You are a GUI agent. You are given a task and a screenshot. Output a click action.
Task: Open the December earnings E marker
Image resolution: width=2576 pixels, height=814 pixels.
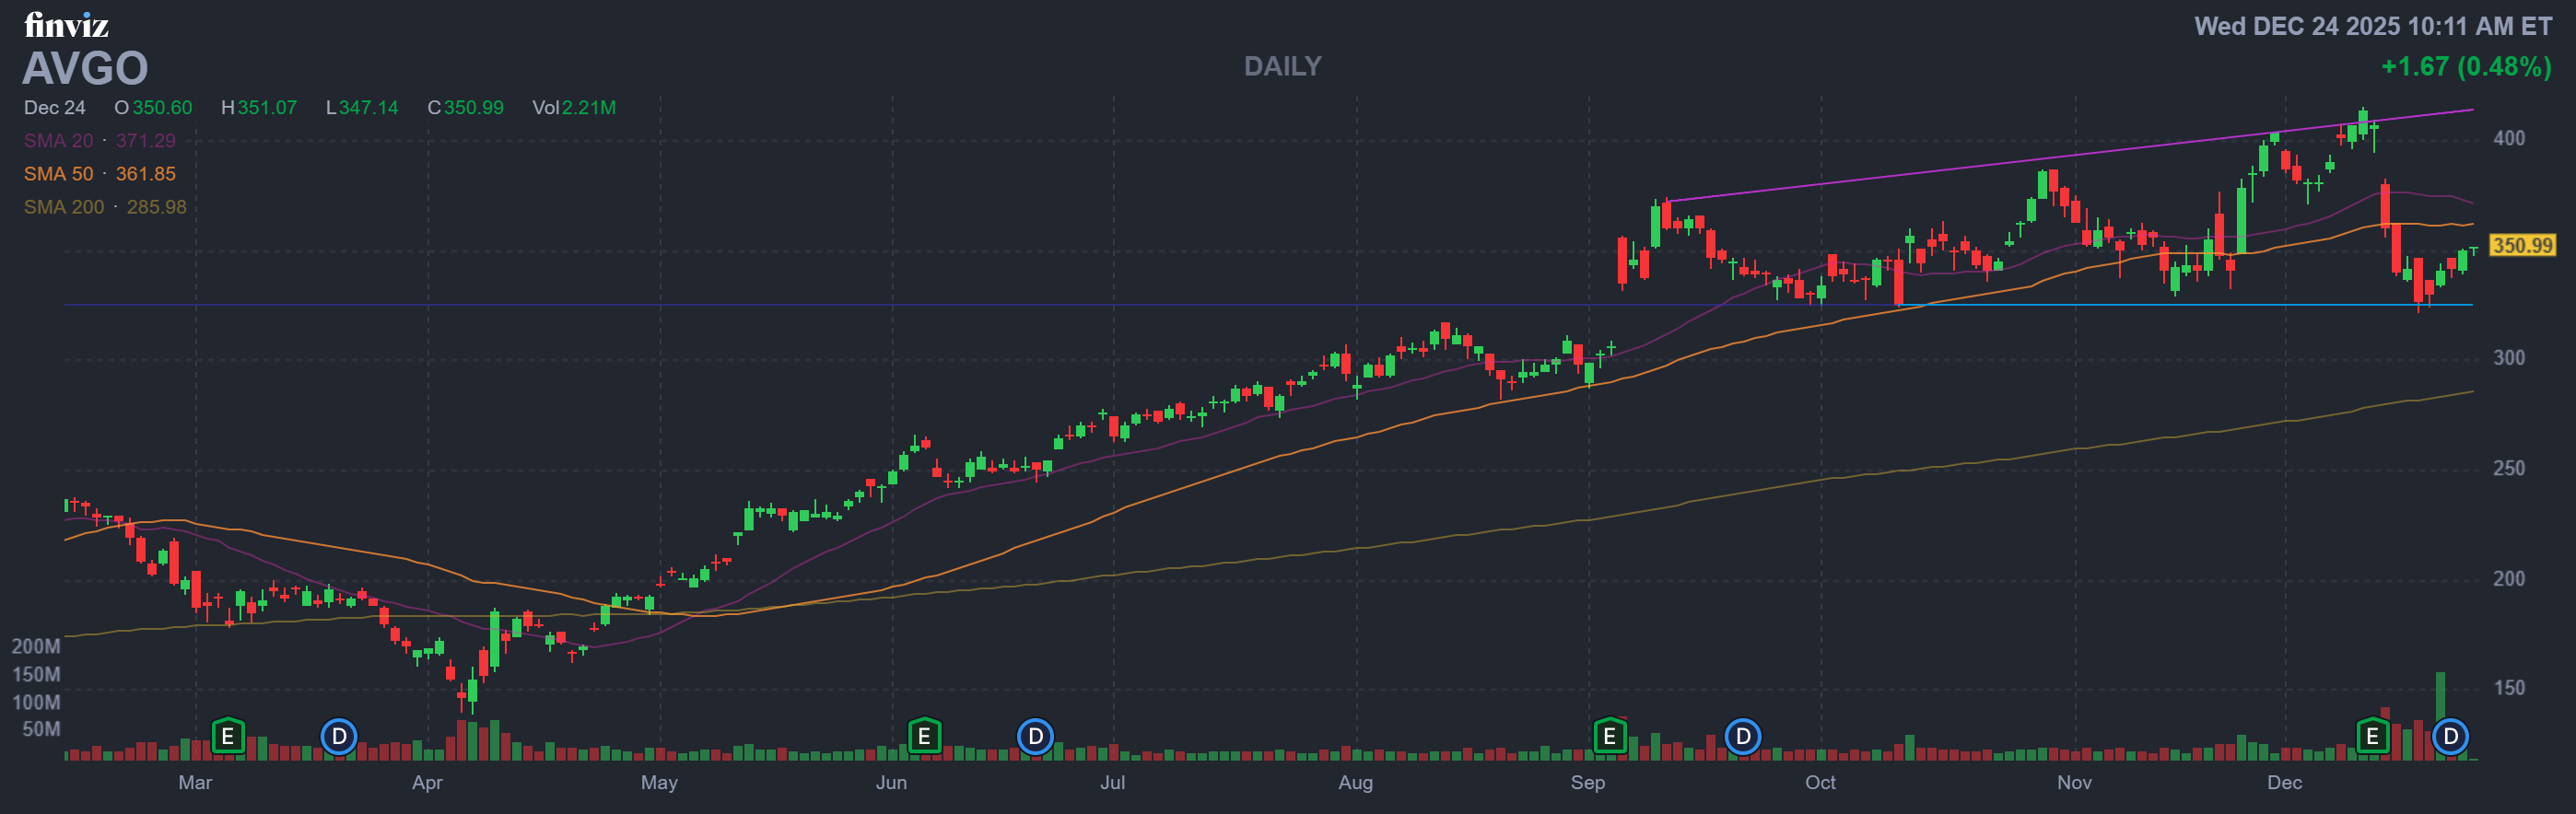click(2372, 737)
